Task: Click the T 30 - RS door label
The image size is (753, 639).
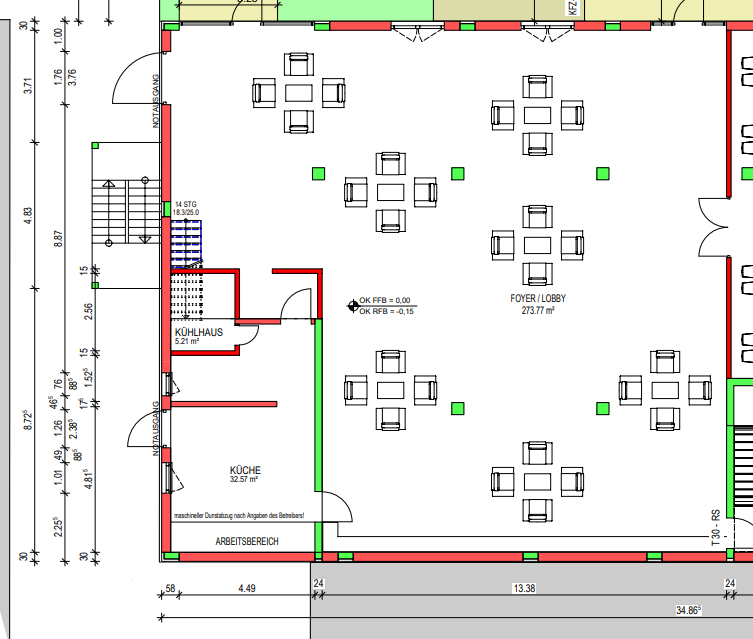Action: [x=716, y=528]
